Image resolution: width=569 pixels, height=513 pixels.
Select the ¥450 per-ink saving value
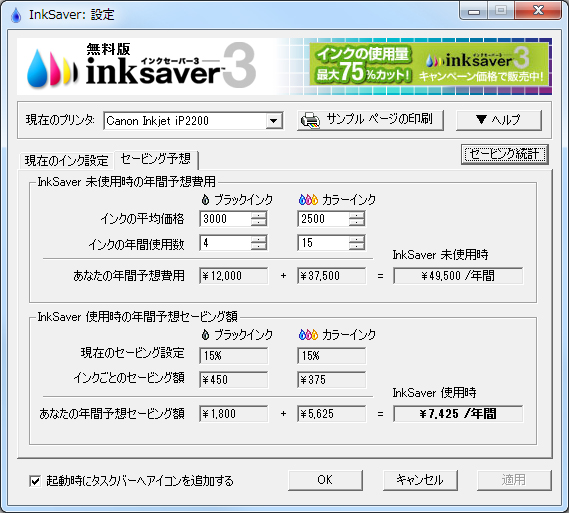pyautogui.click(x=234, y=379)
